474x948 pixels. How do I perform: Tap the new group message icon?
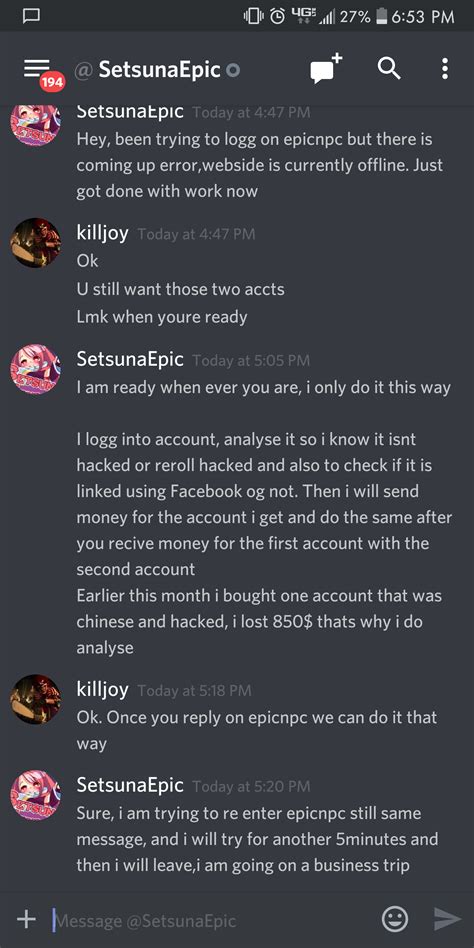327,68
